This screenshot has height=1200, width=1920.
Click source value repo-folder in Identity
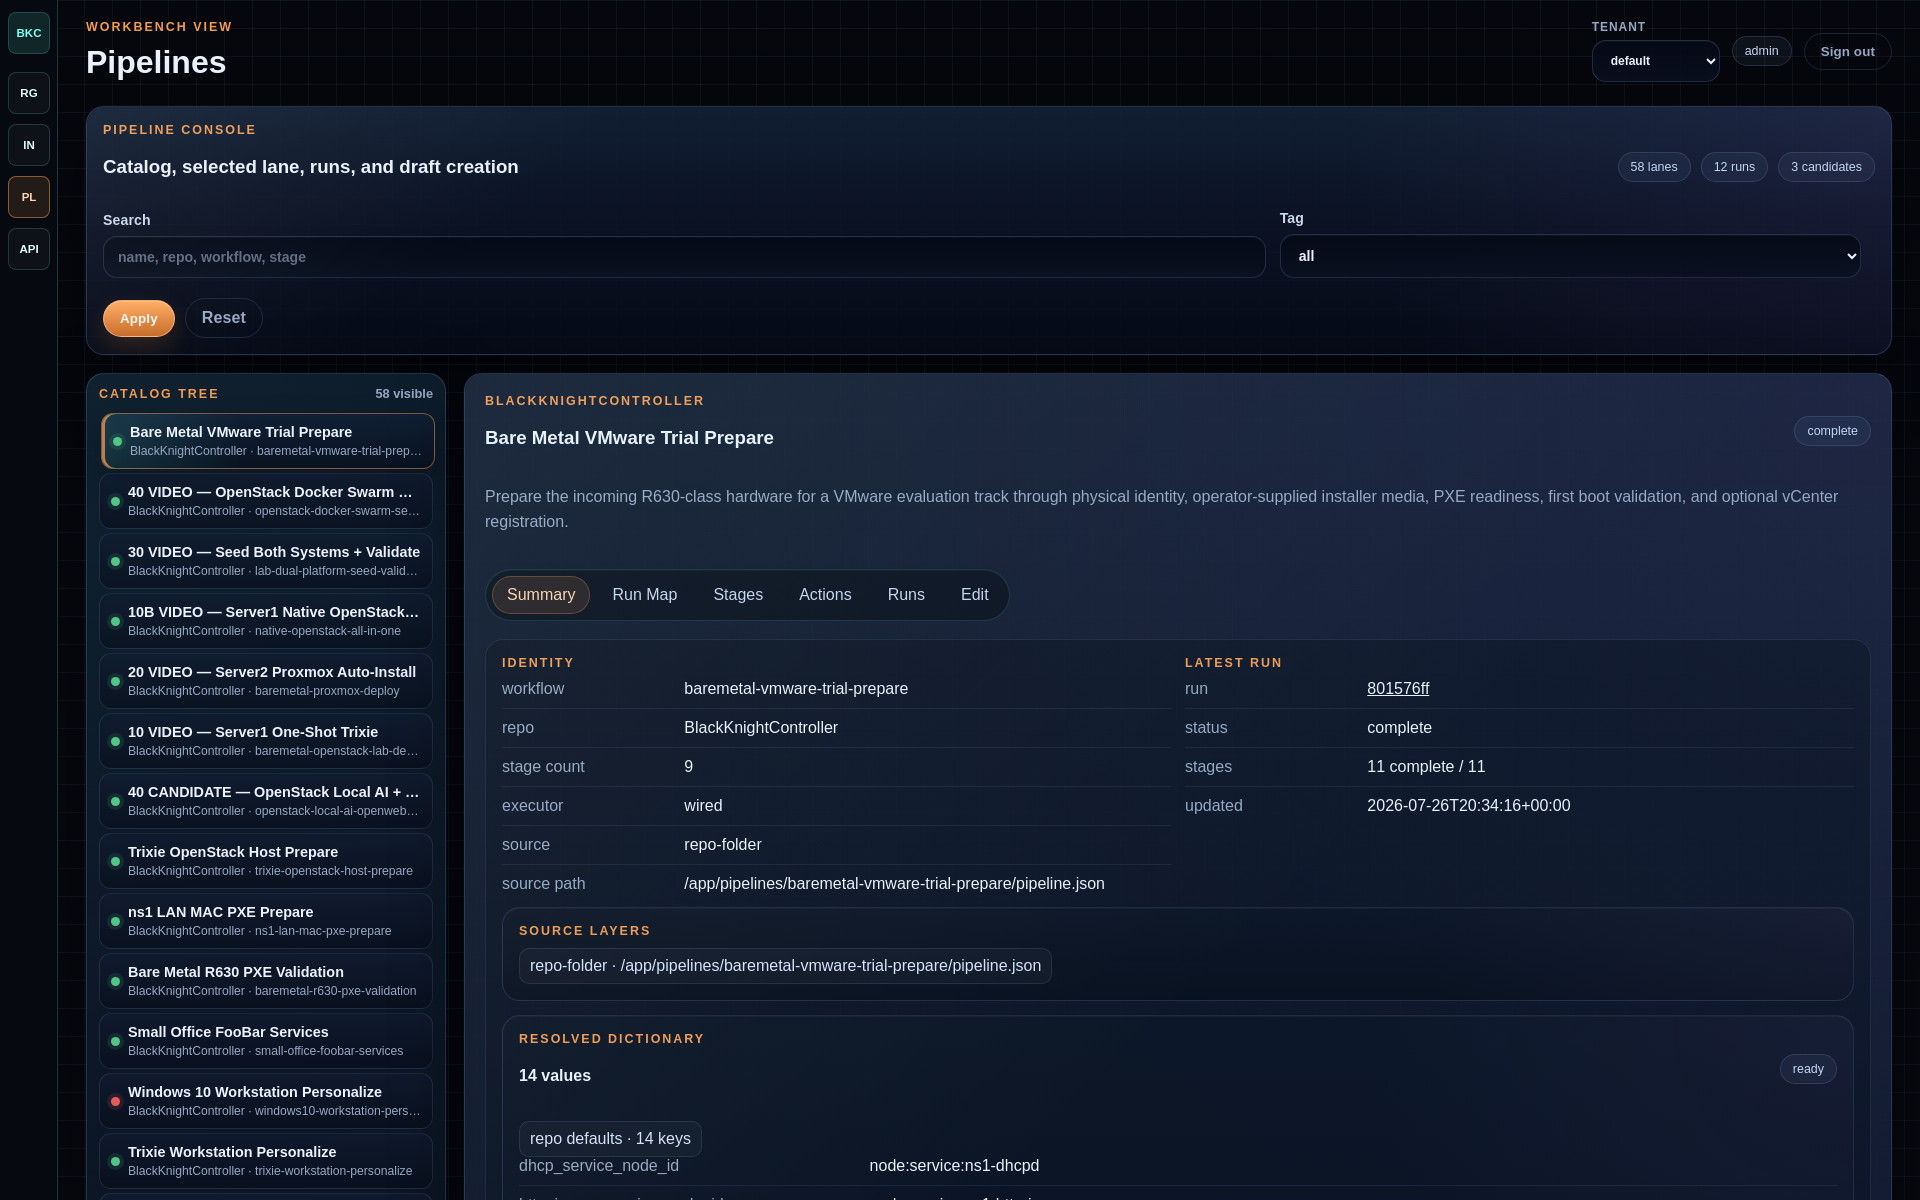coord(723,845)
